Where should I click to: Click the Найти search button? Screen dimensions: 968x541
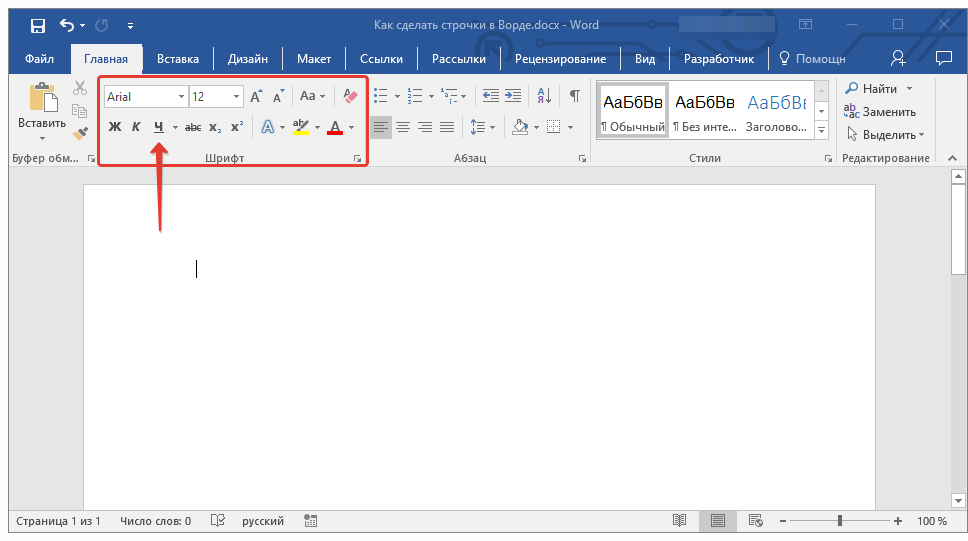coord(878,89)
